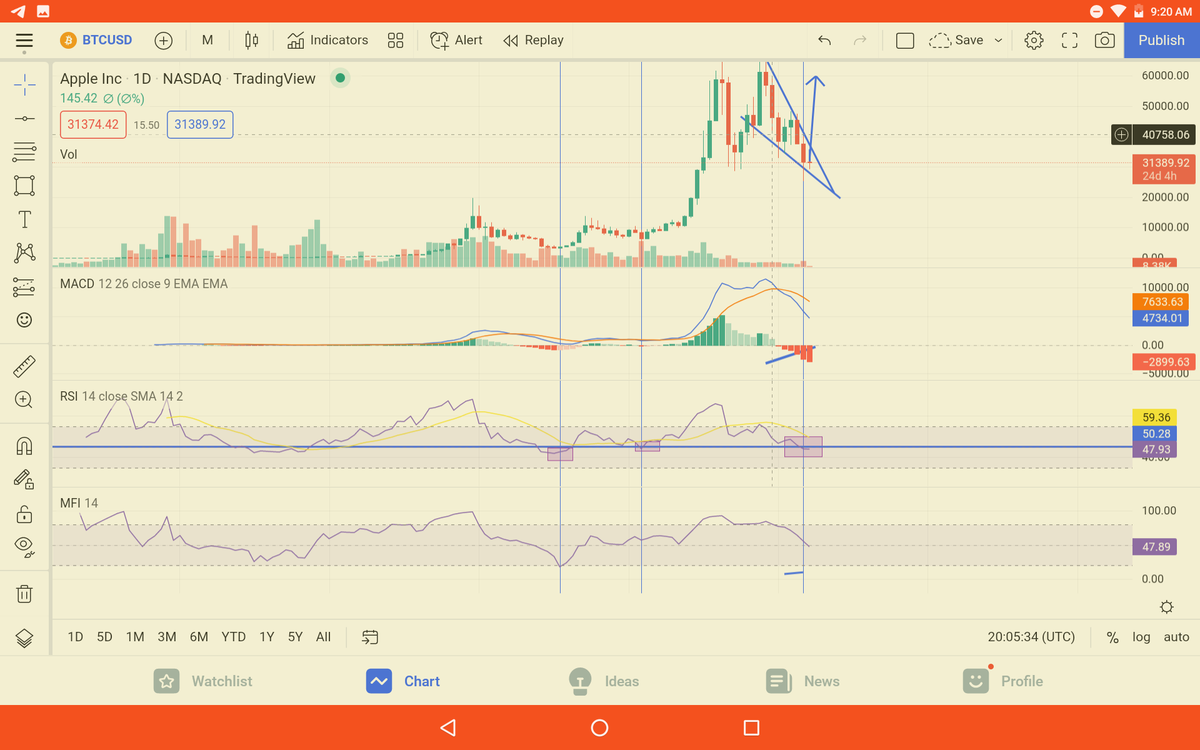Undo the last chart action

coord(824,40)
